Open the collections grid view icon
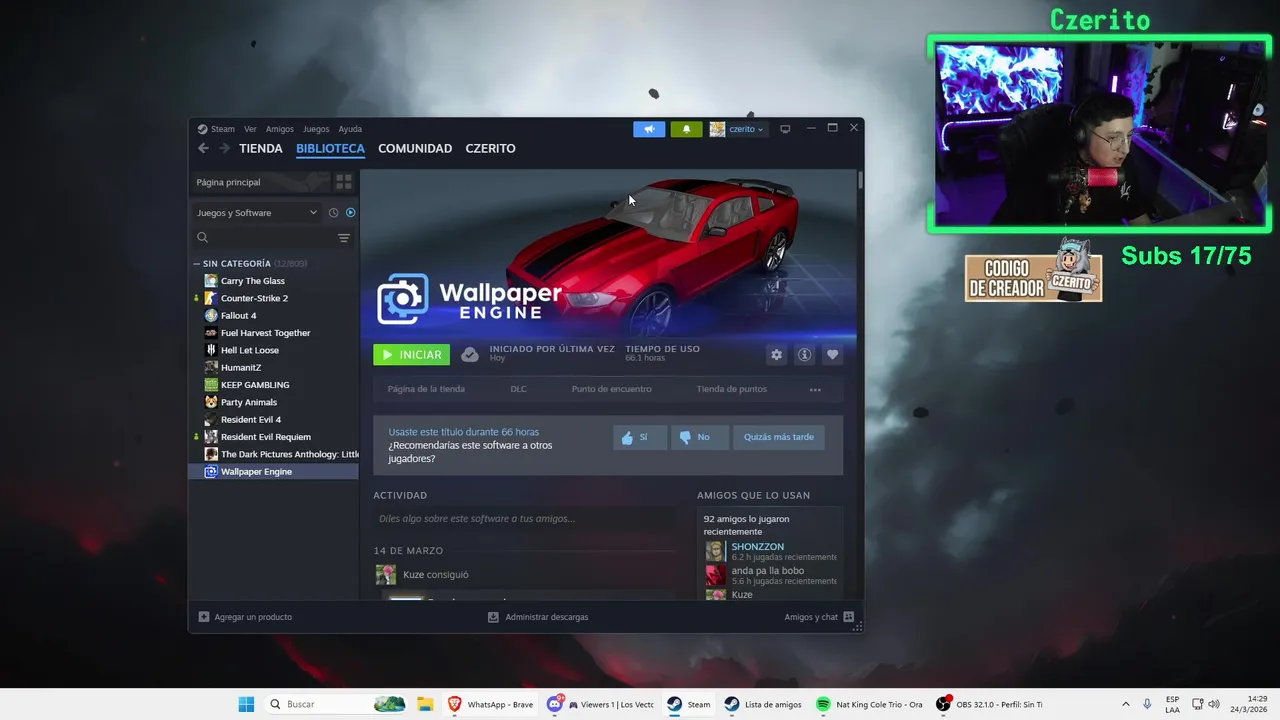 [x=343, y=182]
